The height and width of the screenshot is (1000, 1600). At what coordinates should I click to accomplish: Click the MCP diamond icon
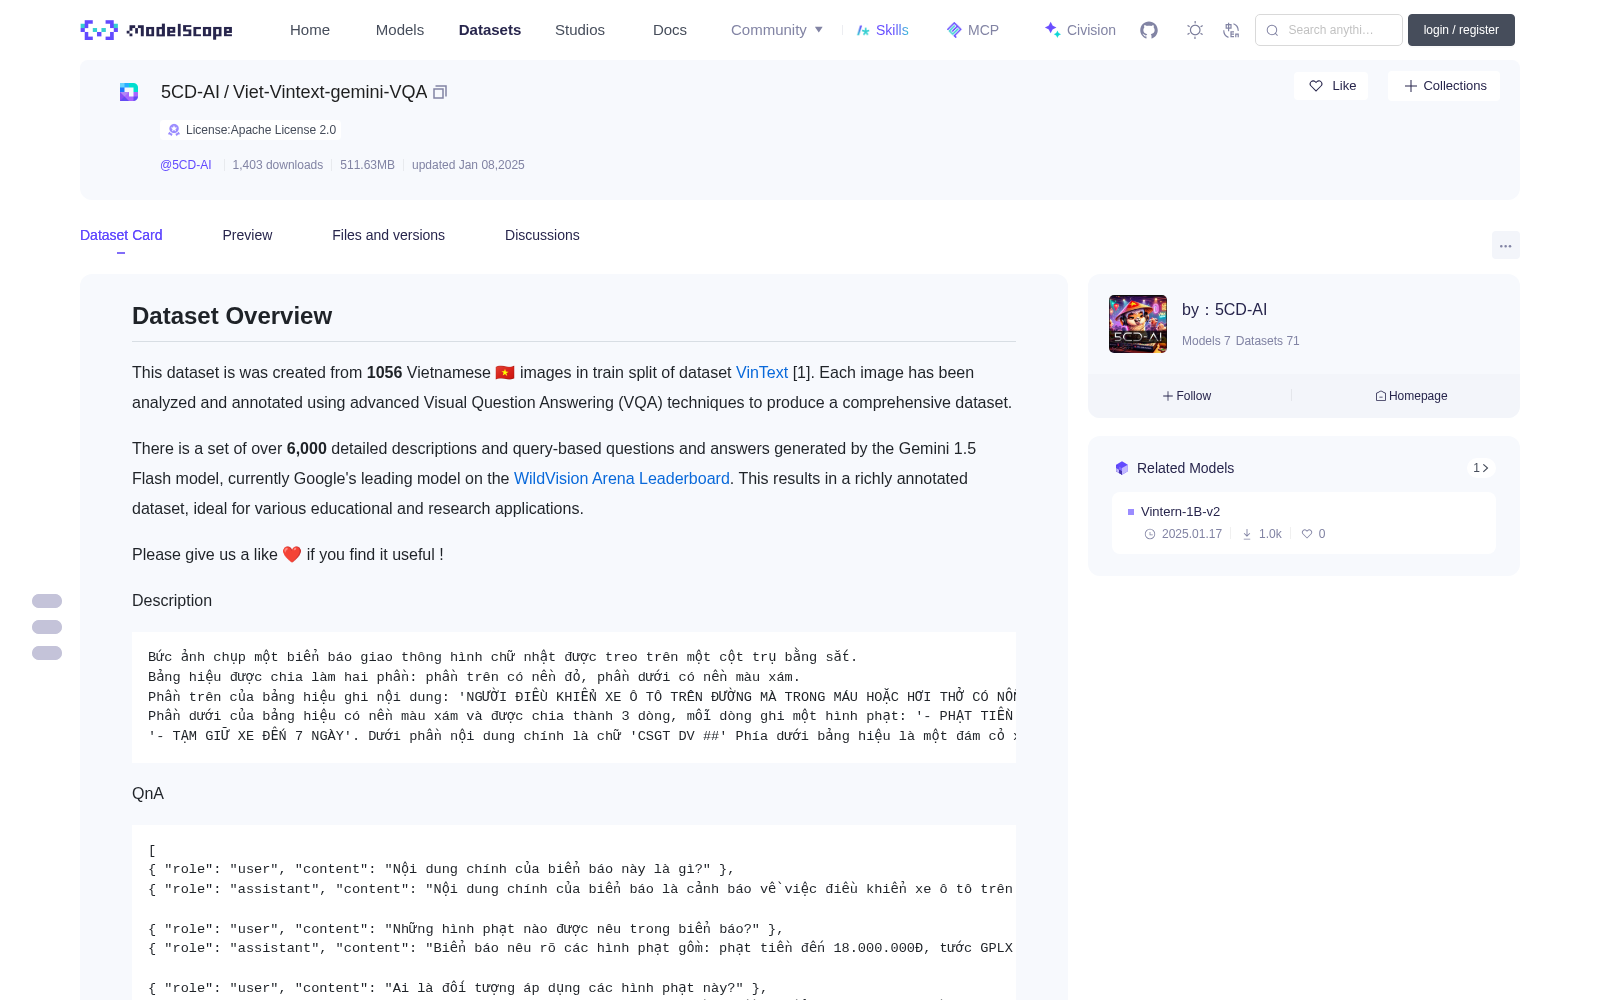954,30
